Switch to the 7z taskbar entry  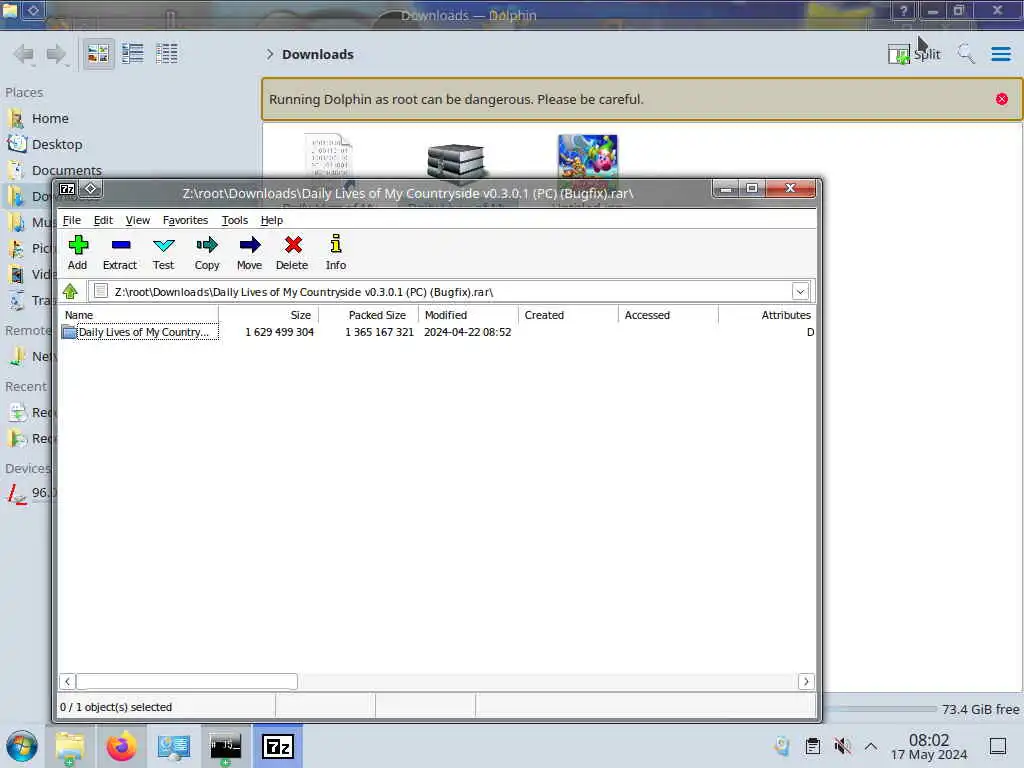pos(278,746)
